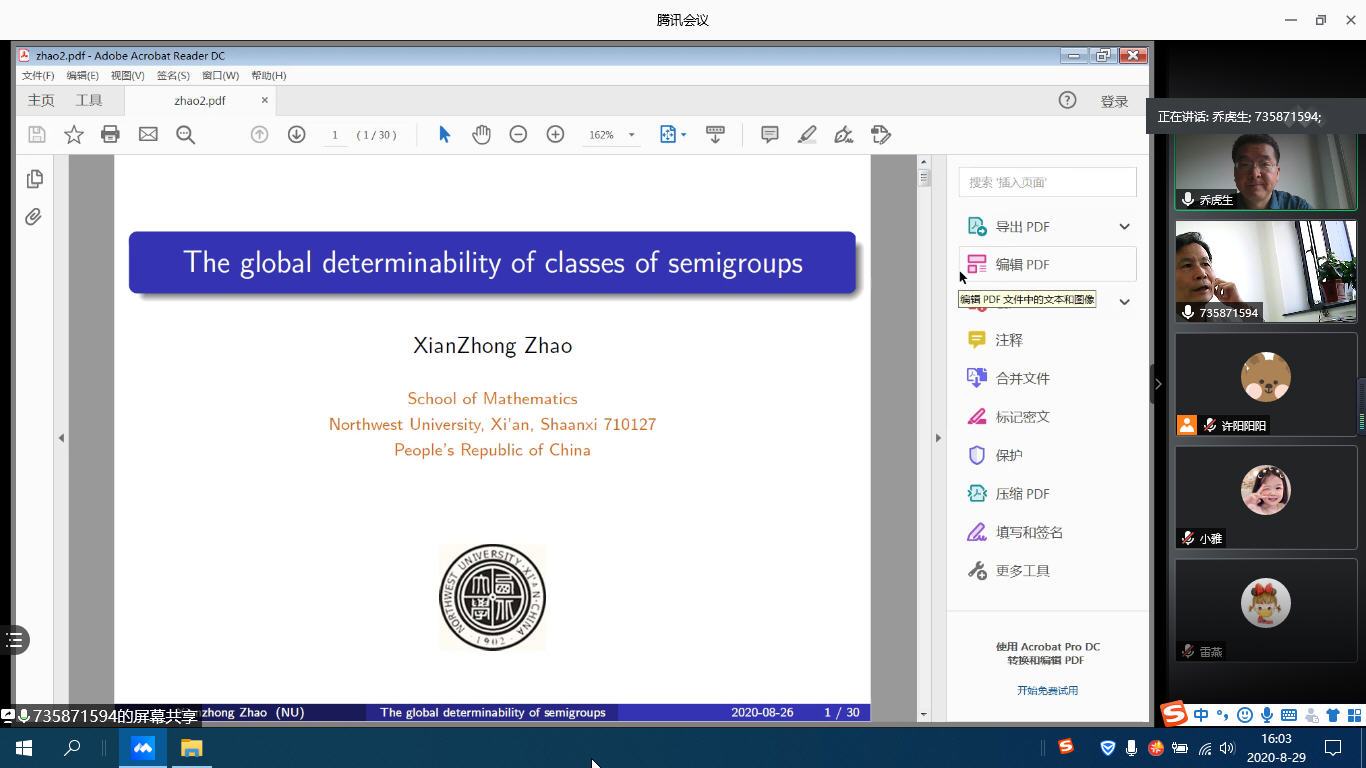Click the zoom out minus icon
1366x768 pixels.
518,135
